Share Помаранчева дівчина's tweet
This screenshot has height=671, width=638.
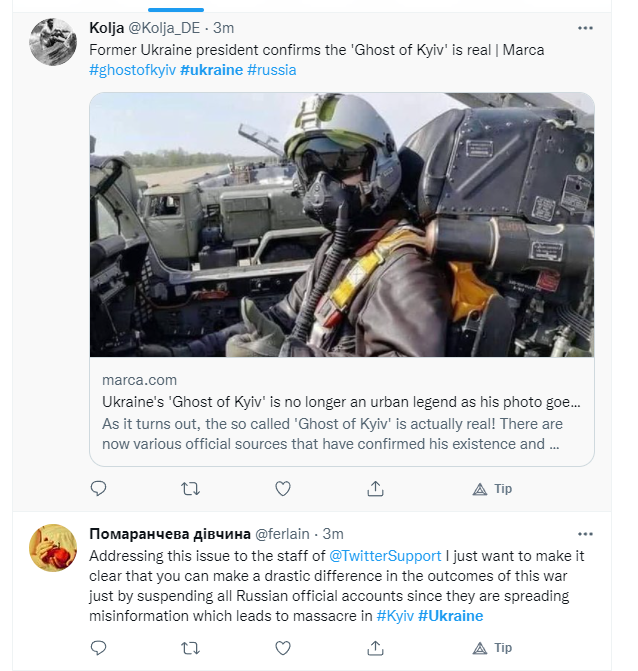[376, 648]
